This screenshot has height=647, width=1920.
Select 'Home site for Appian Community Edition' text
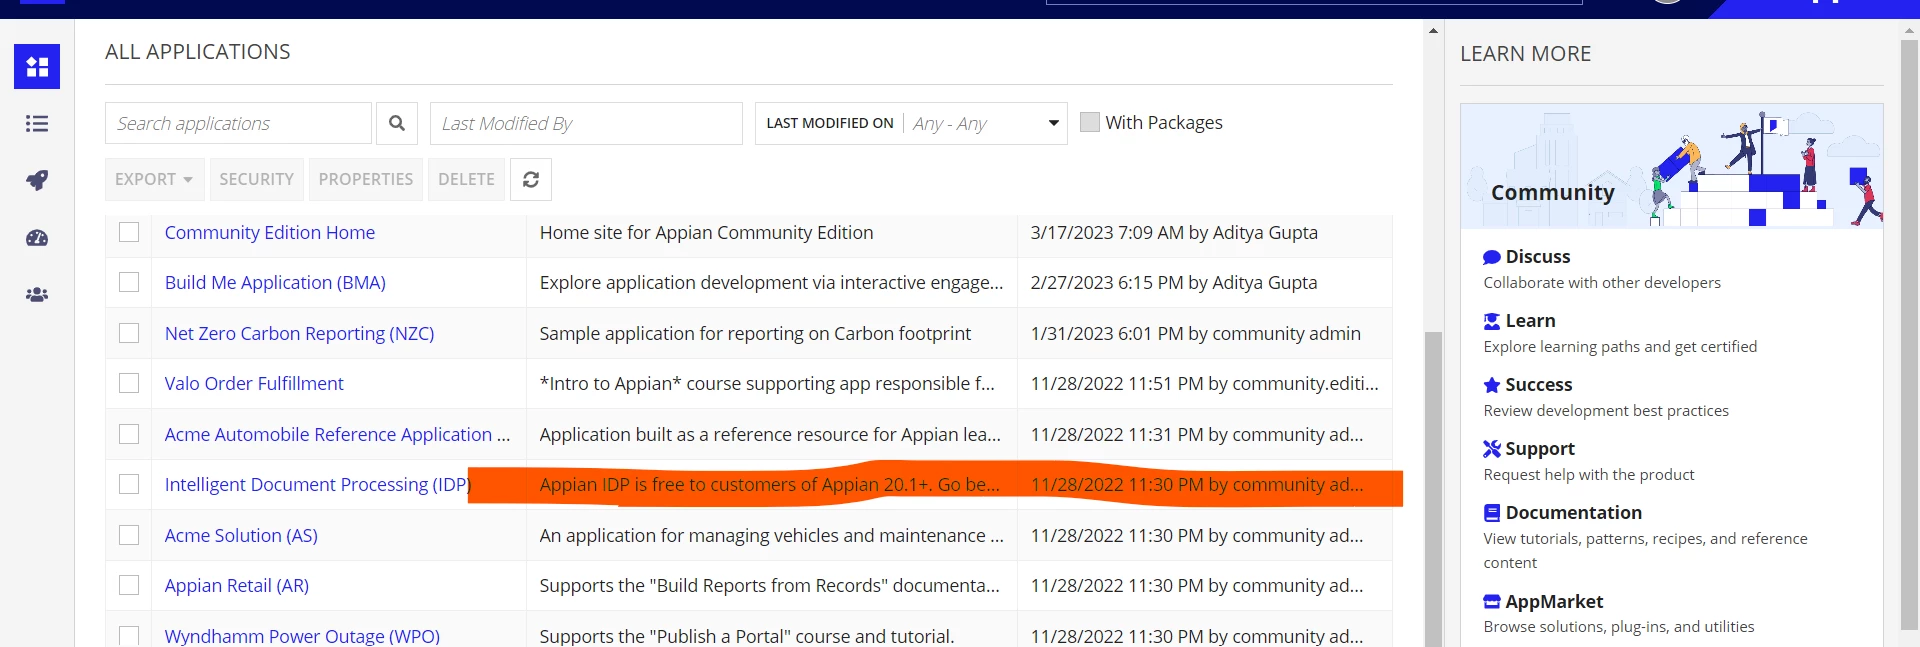pos(706,232)
